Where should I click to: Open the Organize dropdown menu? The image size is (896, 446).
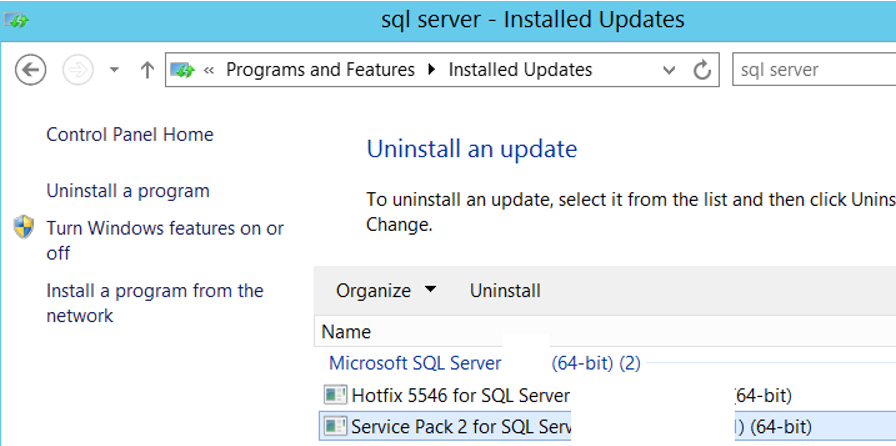coord(386,290)
